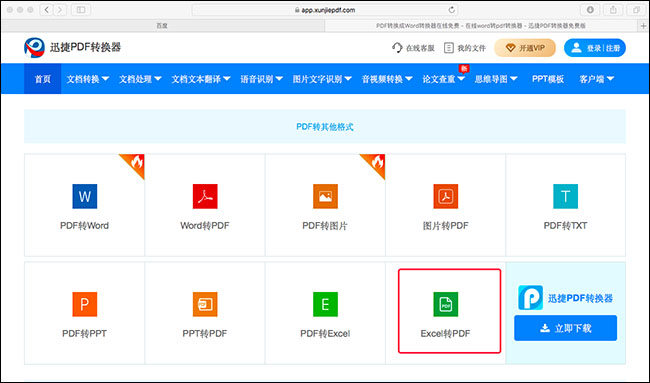This screenshot has height=383, width=650.
Task: Click the PDF转Excel green E icon
Action: pos(325,304)
